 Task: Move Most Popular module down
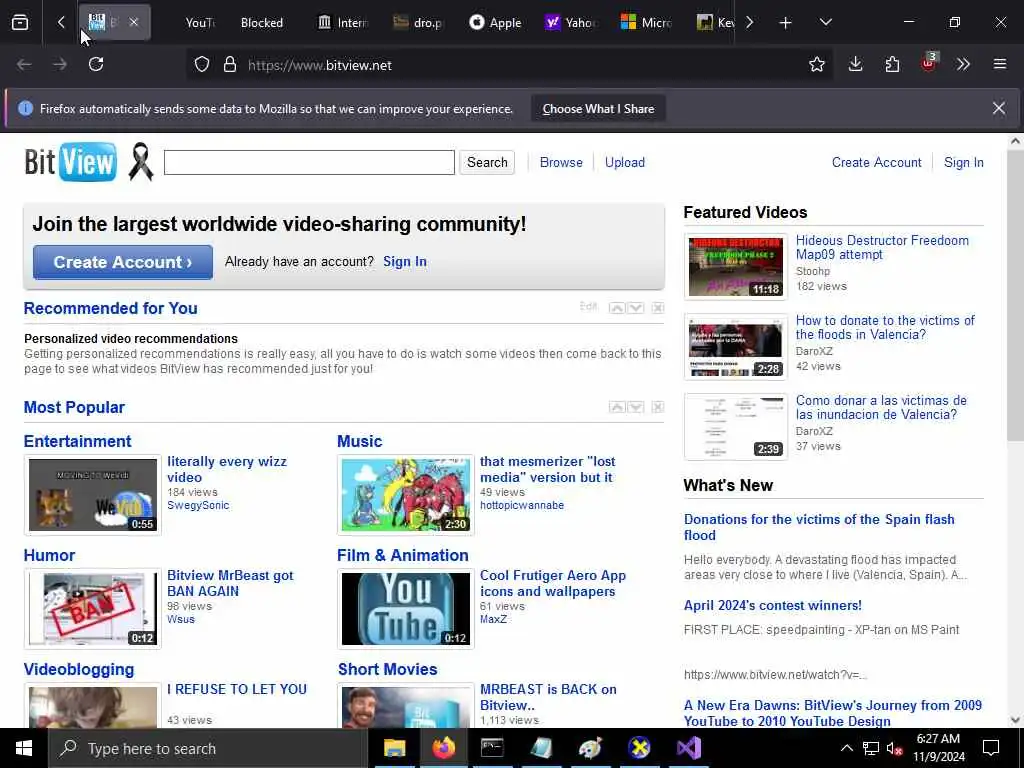point(635,408)
